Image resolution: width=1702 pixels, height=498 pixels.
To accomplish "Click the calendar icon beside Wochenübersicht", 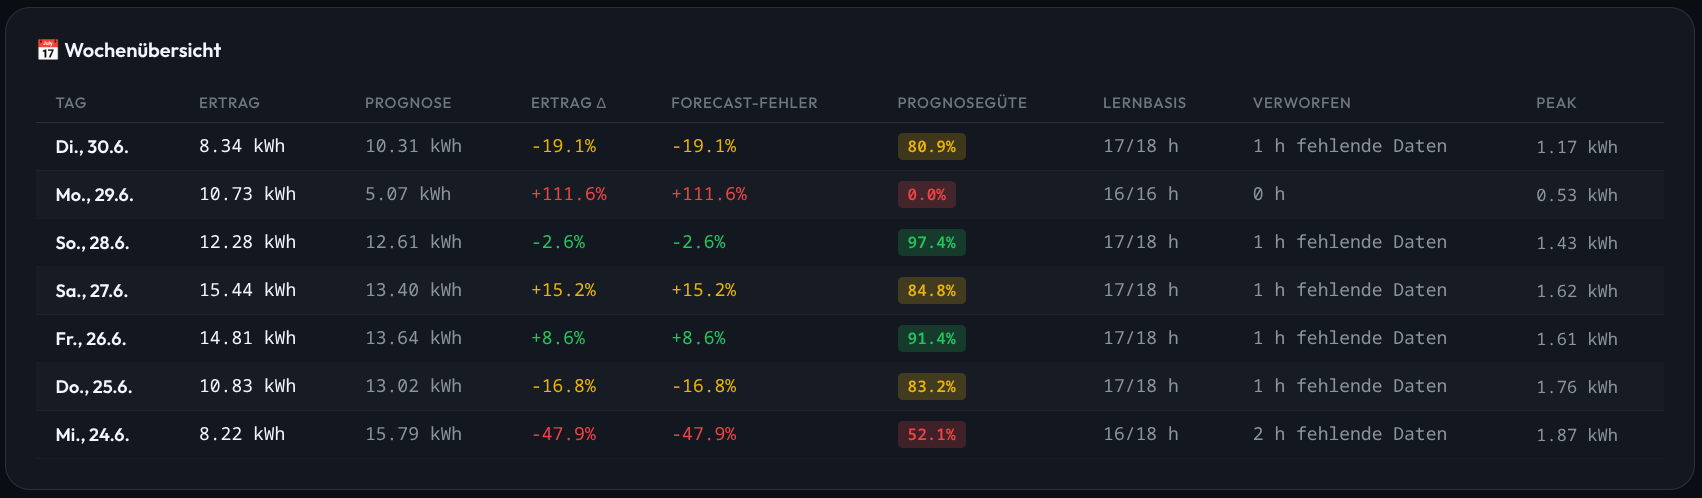I will (x=48, y=50).
